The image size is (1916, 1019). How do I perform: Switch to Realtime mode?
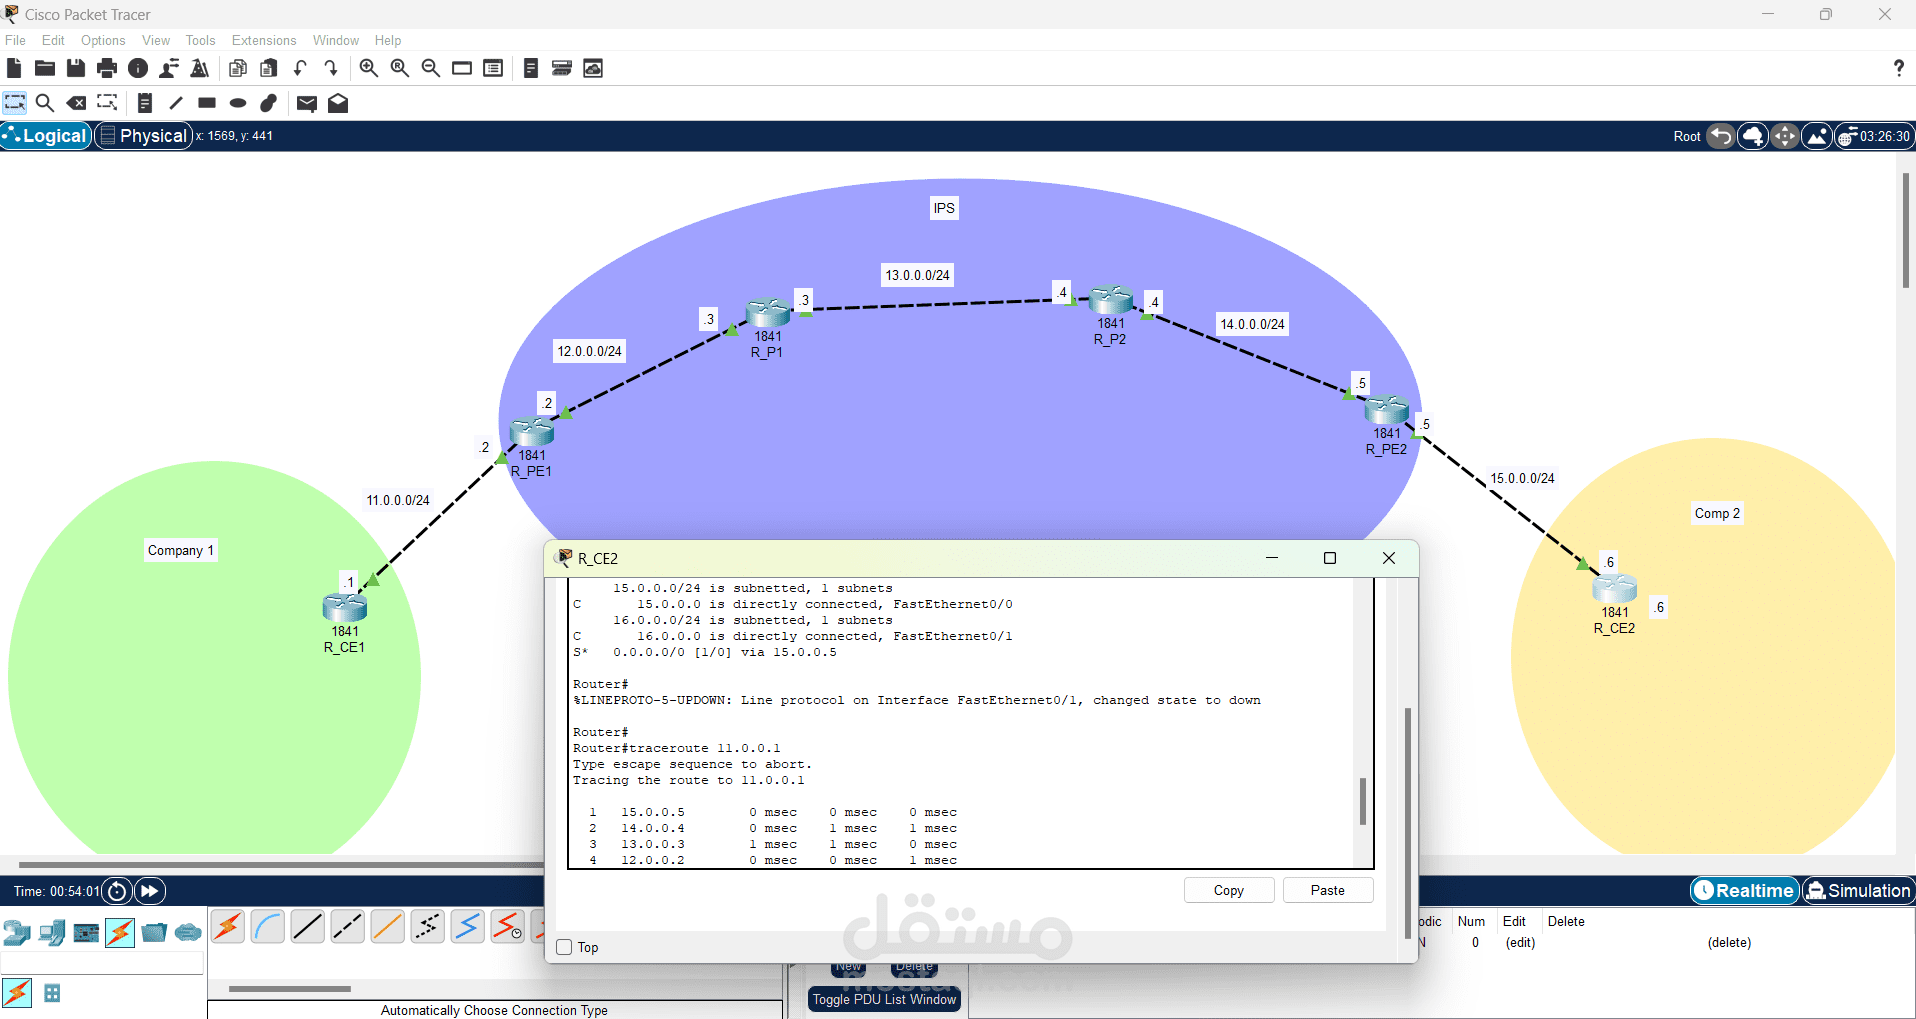click(x=1745, y=891)
